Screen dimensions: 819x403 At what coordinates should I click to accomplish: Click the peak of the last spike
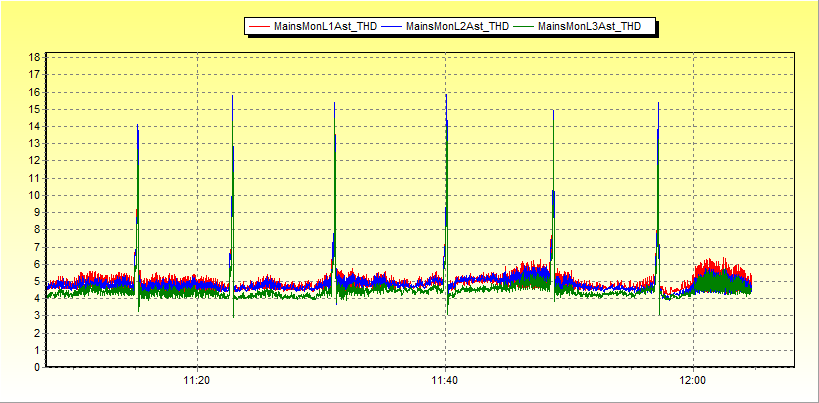click(658, 104)
